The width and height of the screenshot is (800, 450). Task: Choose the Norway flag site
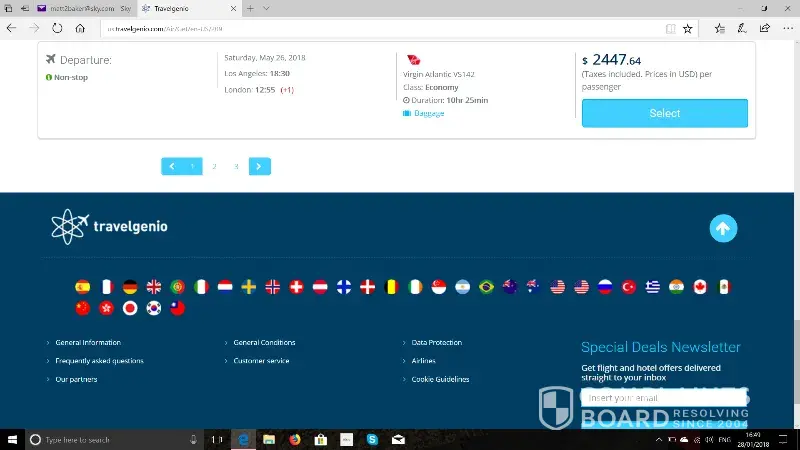click(272, 287)
